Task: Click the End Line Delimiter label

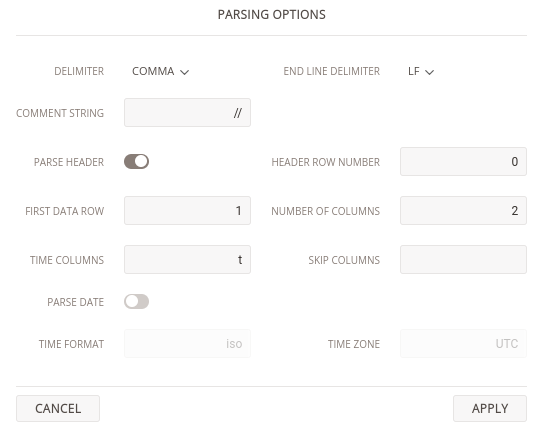Action: coord(331,71)
